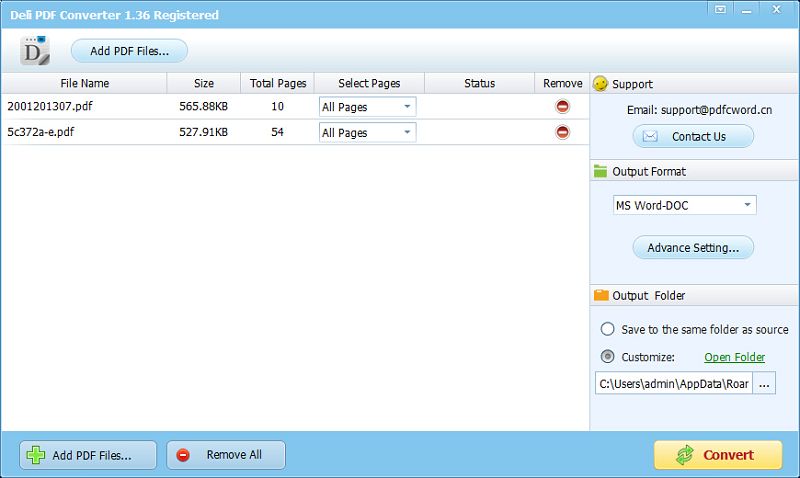Click the File Name column header

[x=84, y=83]
